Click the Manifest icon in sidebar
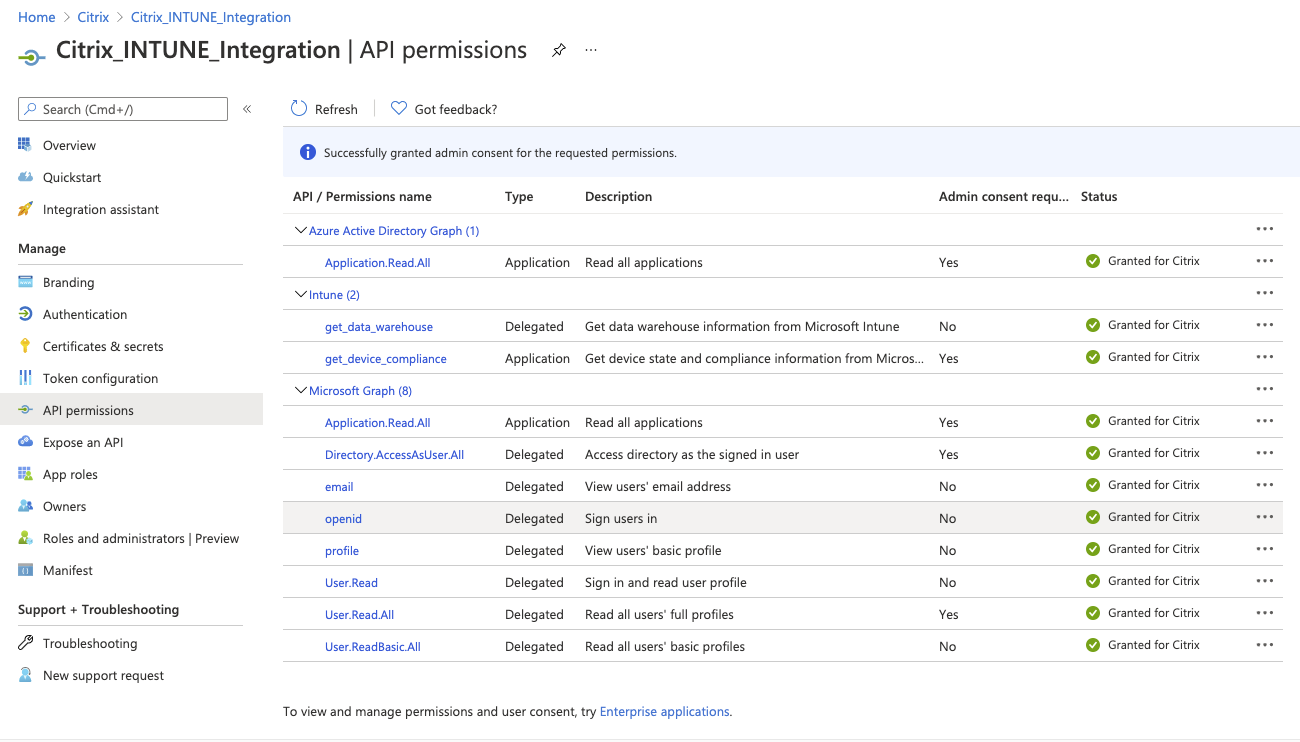Screen dimensions: 1300x742 pos(25,570)
